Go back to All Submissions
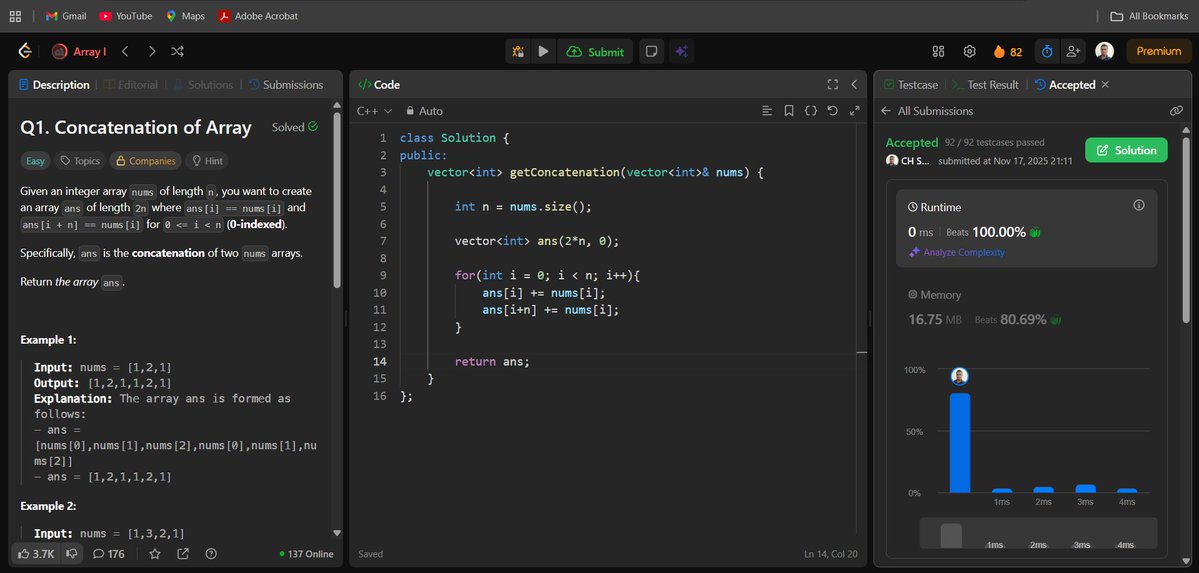 [x=928, y=111]
